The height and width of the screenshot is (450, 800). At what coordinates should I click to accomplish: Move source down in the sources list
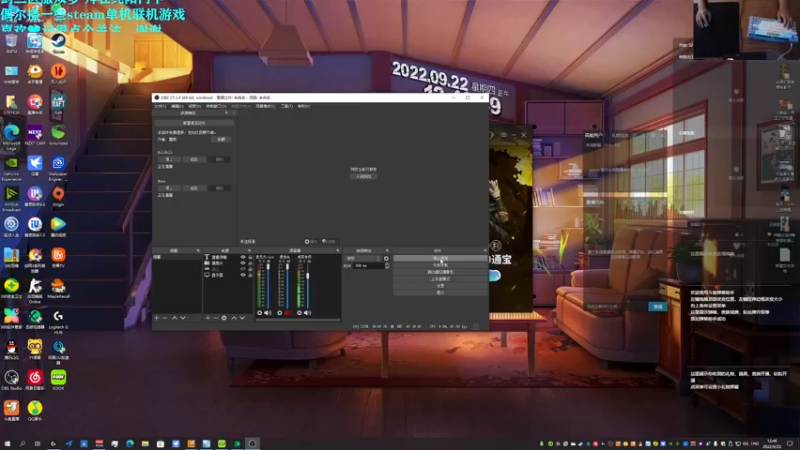click(242, 318)
